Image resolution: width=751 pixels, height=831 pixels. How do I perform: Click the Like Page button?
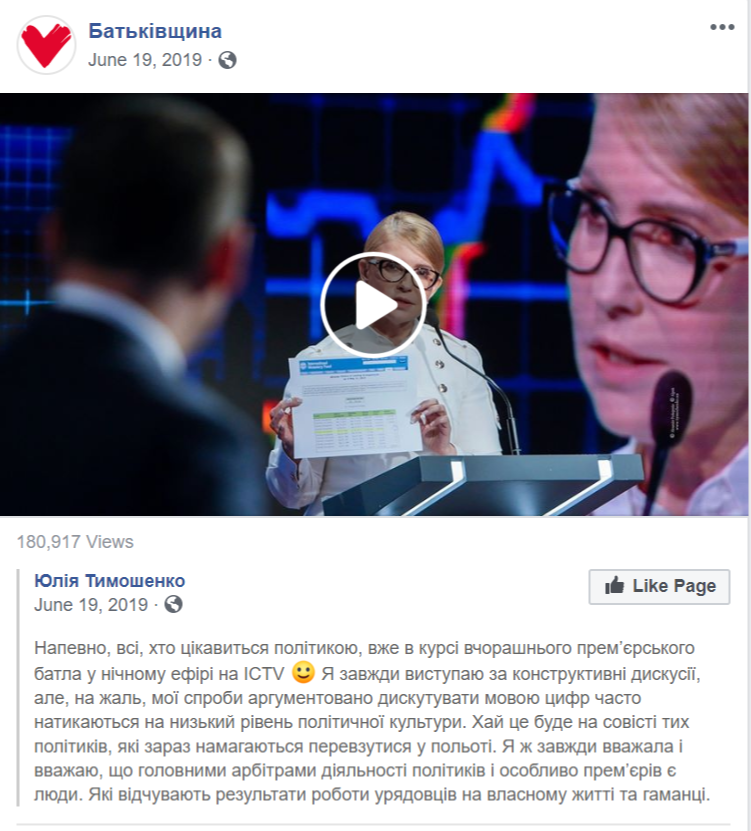click(659, 586)
